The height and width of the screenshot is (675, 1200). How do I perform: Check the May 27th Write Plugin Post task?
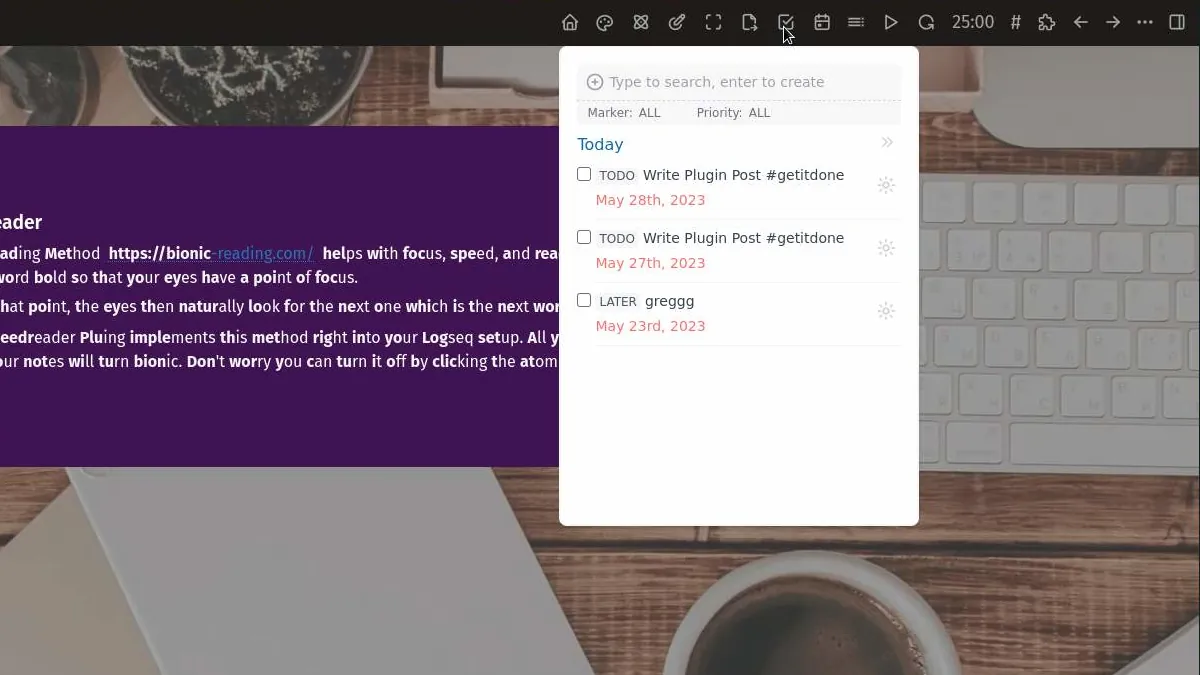tap(584, 237)
